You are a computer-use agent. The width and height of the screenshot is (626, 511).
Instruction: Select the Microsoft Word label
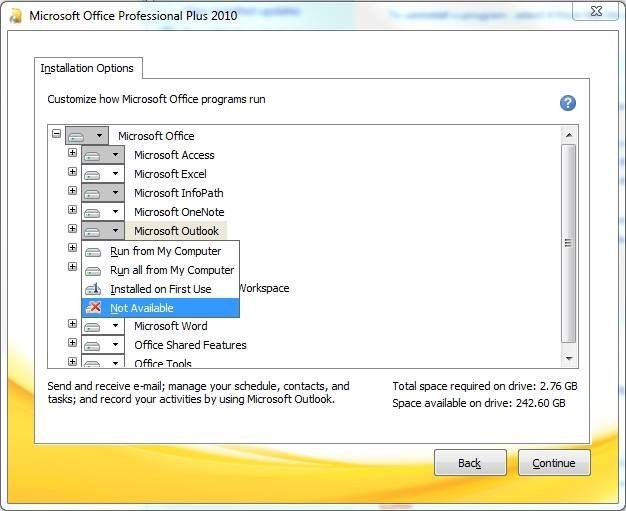click(x=170, y=326)
